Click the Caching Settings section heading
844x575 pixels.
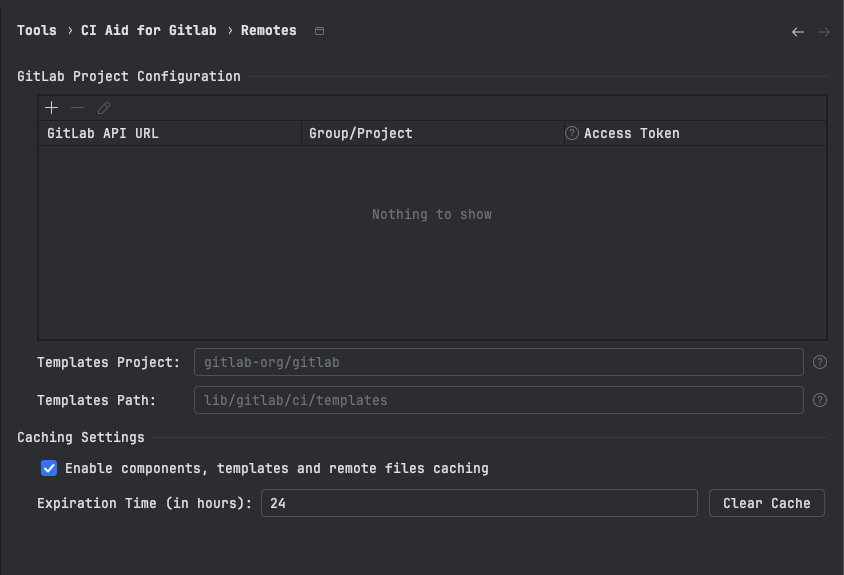point(81,437)
